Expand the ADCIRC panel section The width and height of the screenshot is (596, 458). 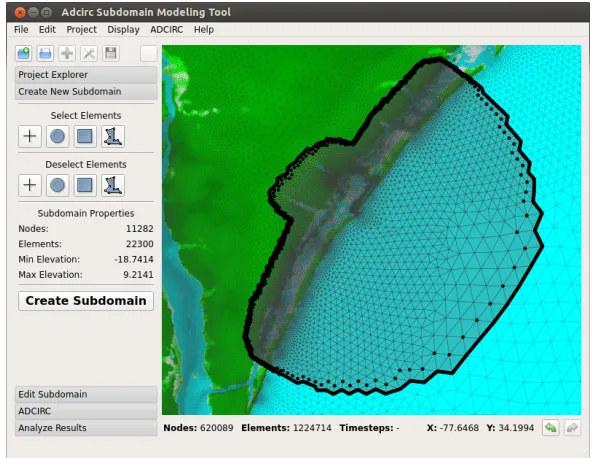[86, 411]
